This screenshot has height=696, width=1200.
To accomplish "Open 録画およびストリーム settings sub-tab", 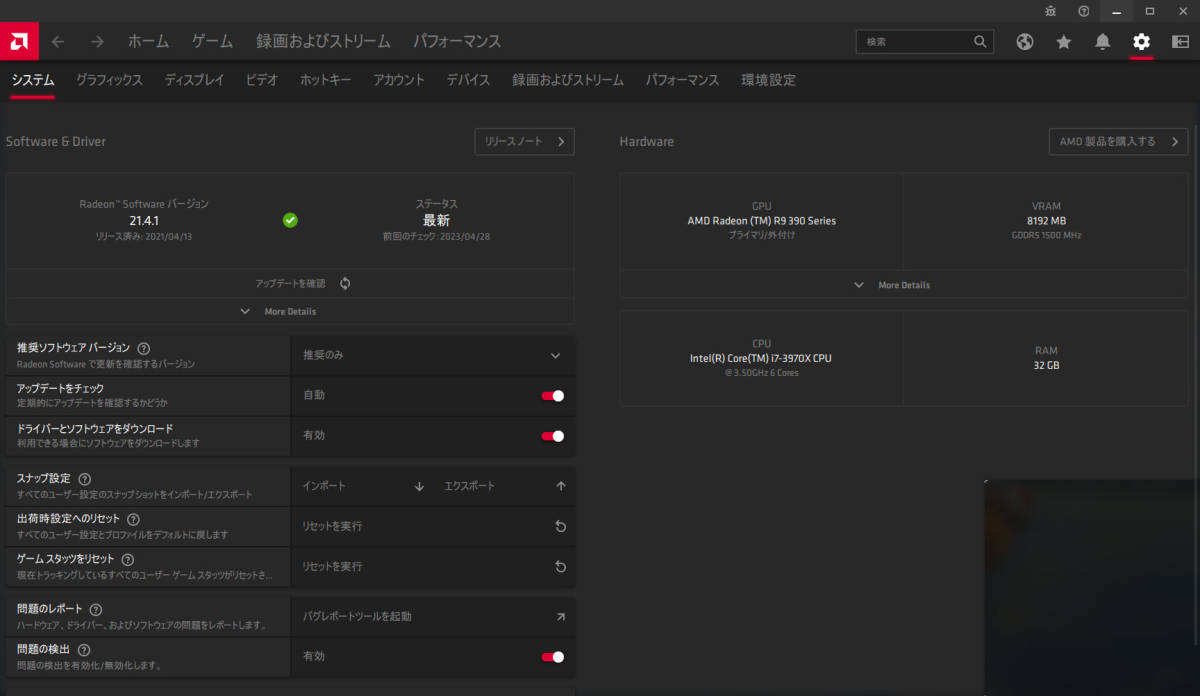I will pos(568,80).
